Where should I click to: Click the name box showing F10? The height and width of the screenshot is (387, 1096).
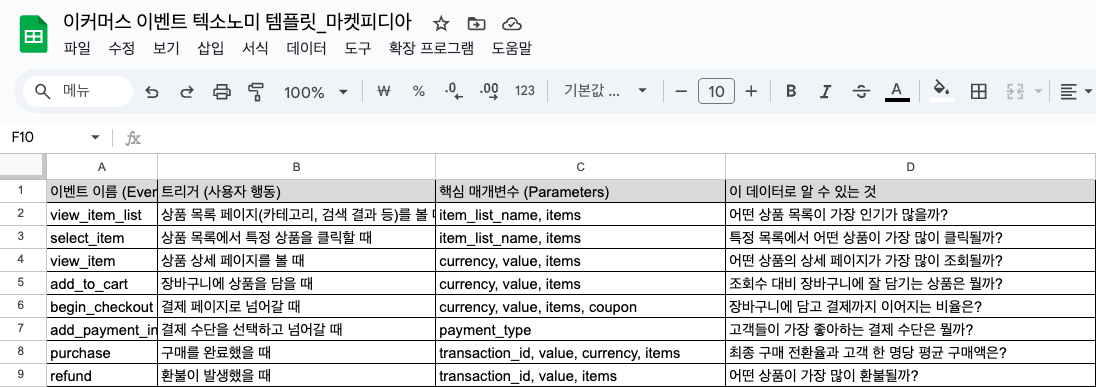click(49, 138)
